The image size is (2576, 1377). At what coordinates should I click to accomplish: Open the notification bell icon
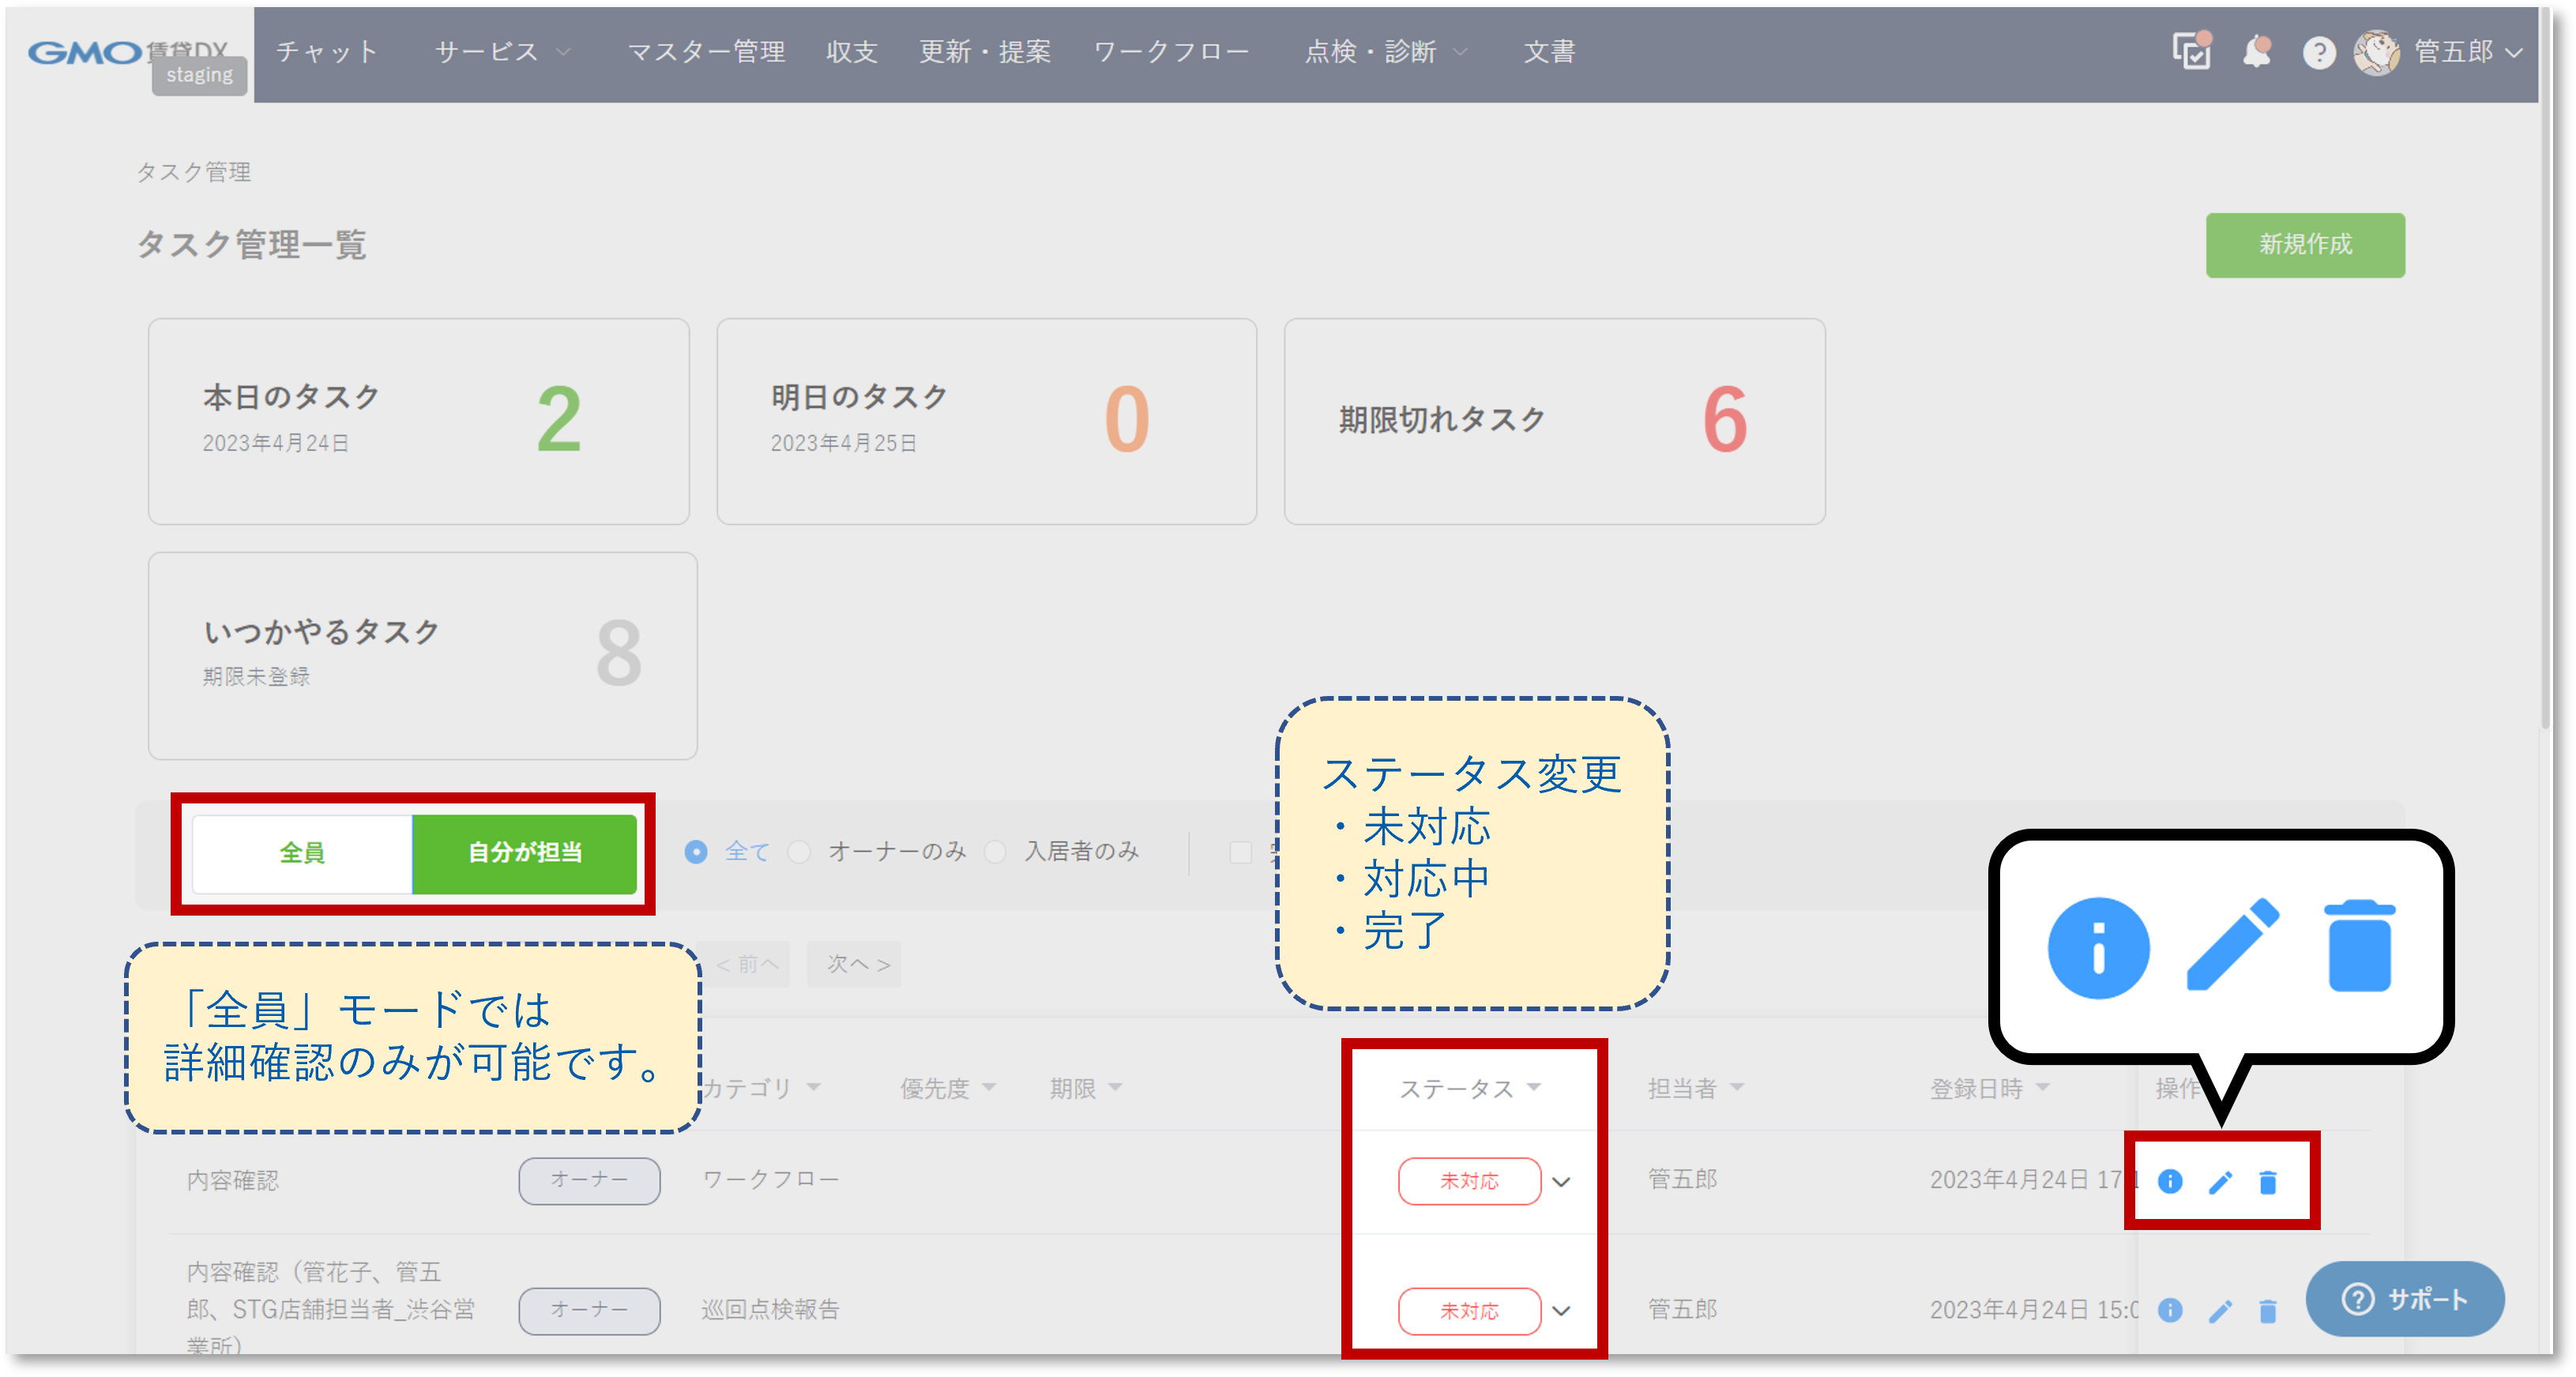pyautogui.click(x=2257, y=51)
